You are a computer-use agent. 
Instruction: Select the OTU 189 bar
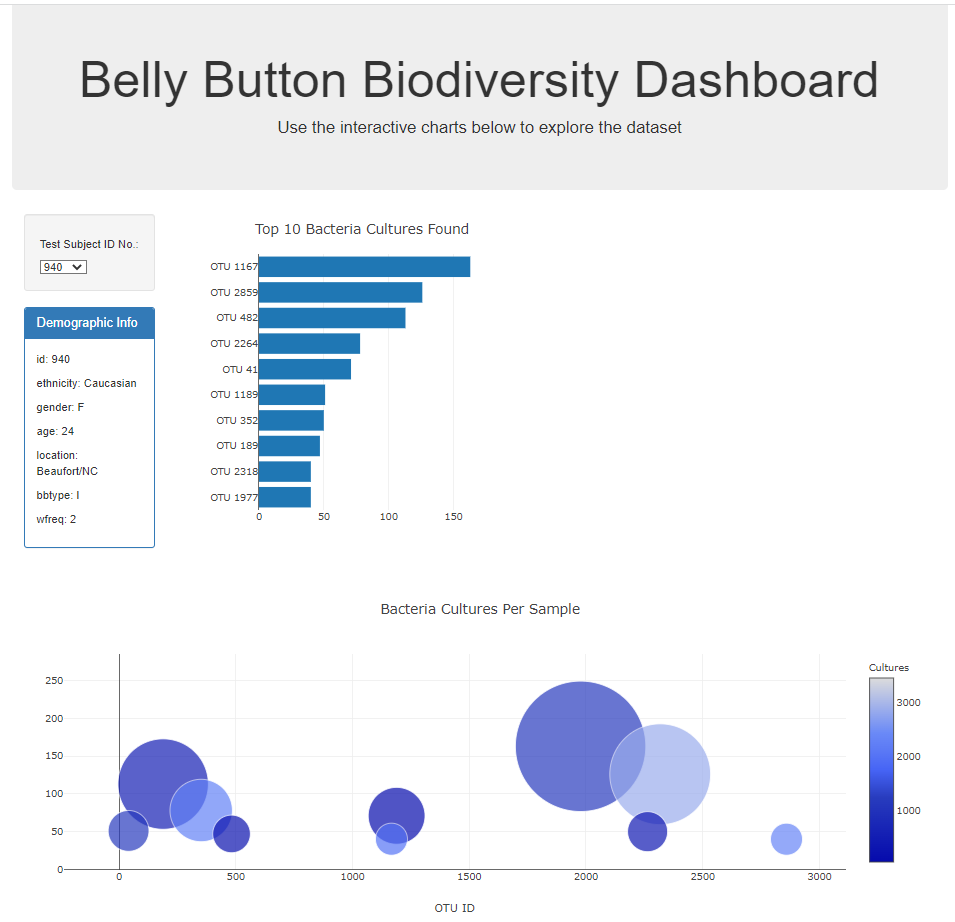click(289, 445)
